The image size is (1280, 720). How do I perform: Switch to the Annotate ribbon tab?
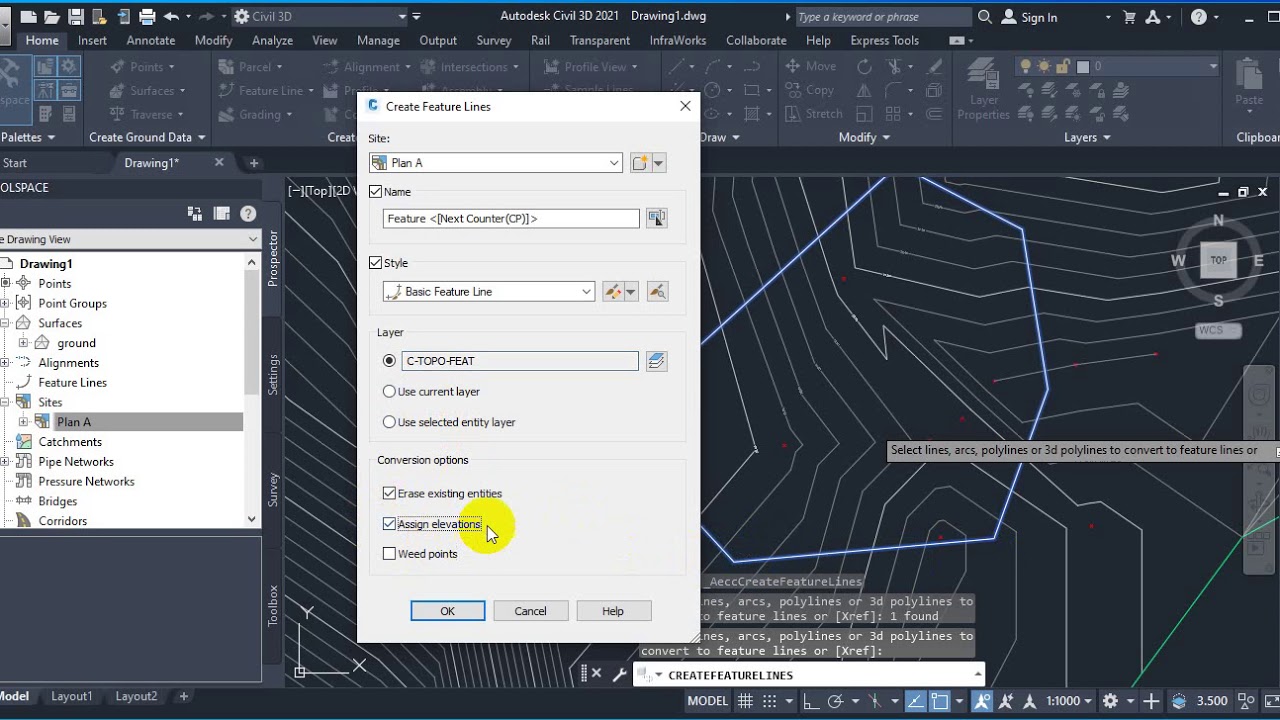tap(151, 40)
